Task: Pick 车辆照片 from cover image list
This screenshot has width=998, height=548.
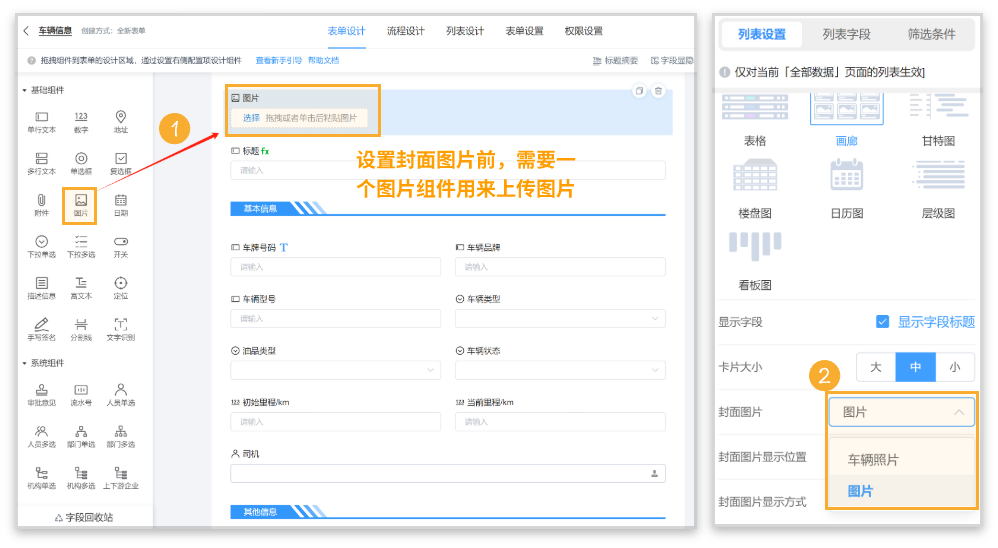Action: 901,460
